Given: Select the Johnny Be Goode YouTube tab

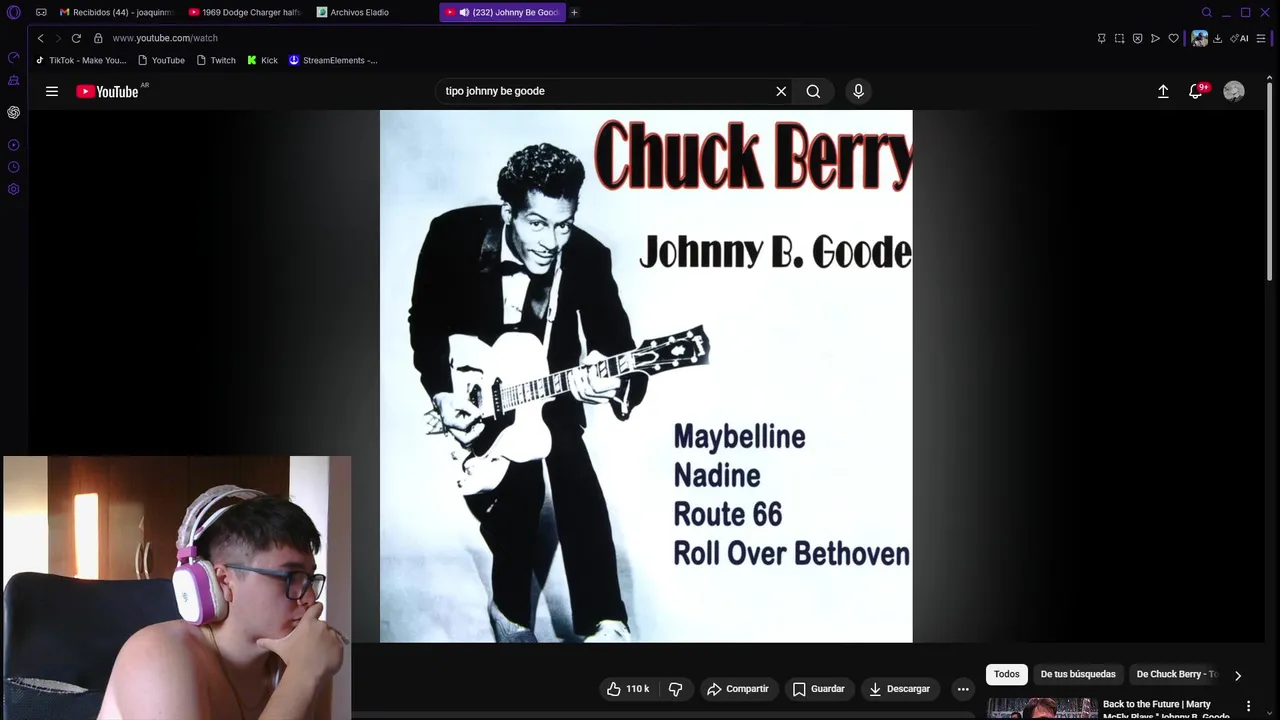Looking at the screenshot, I should coord(502,12).
